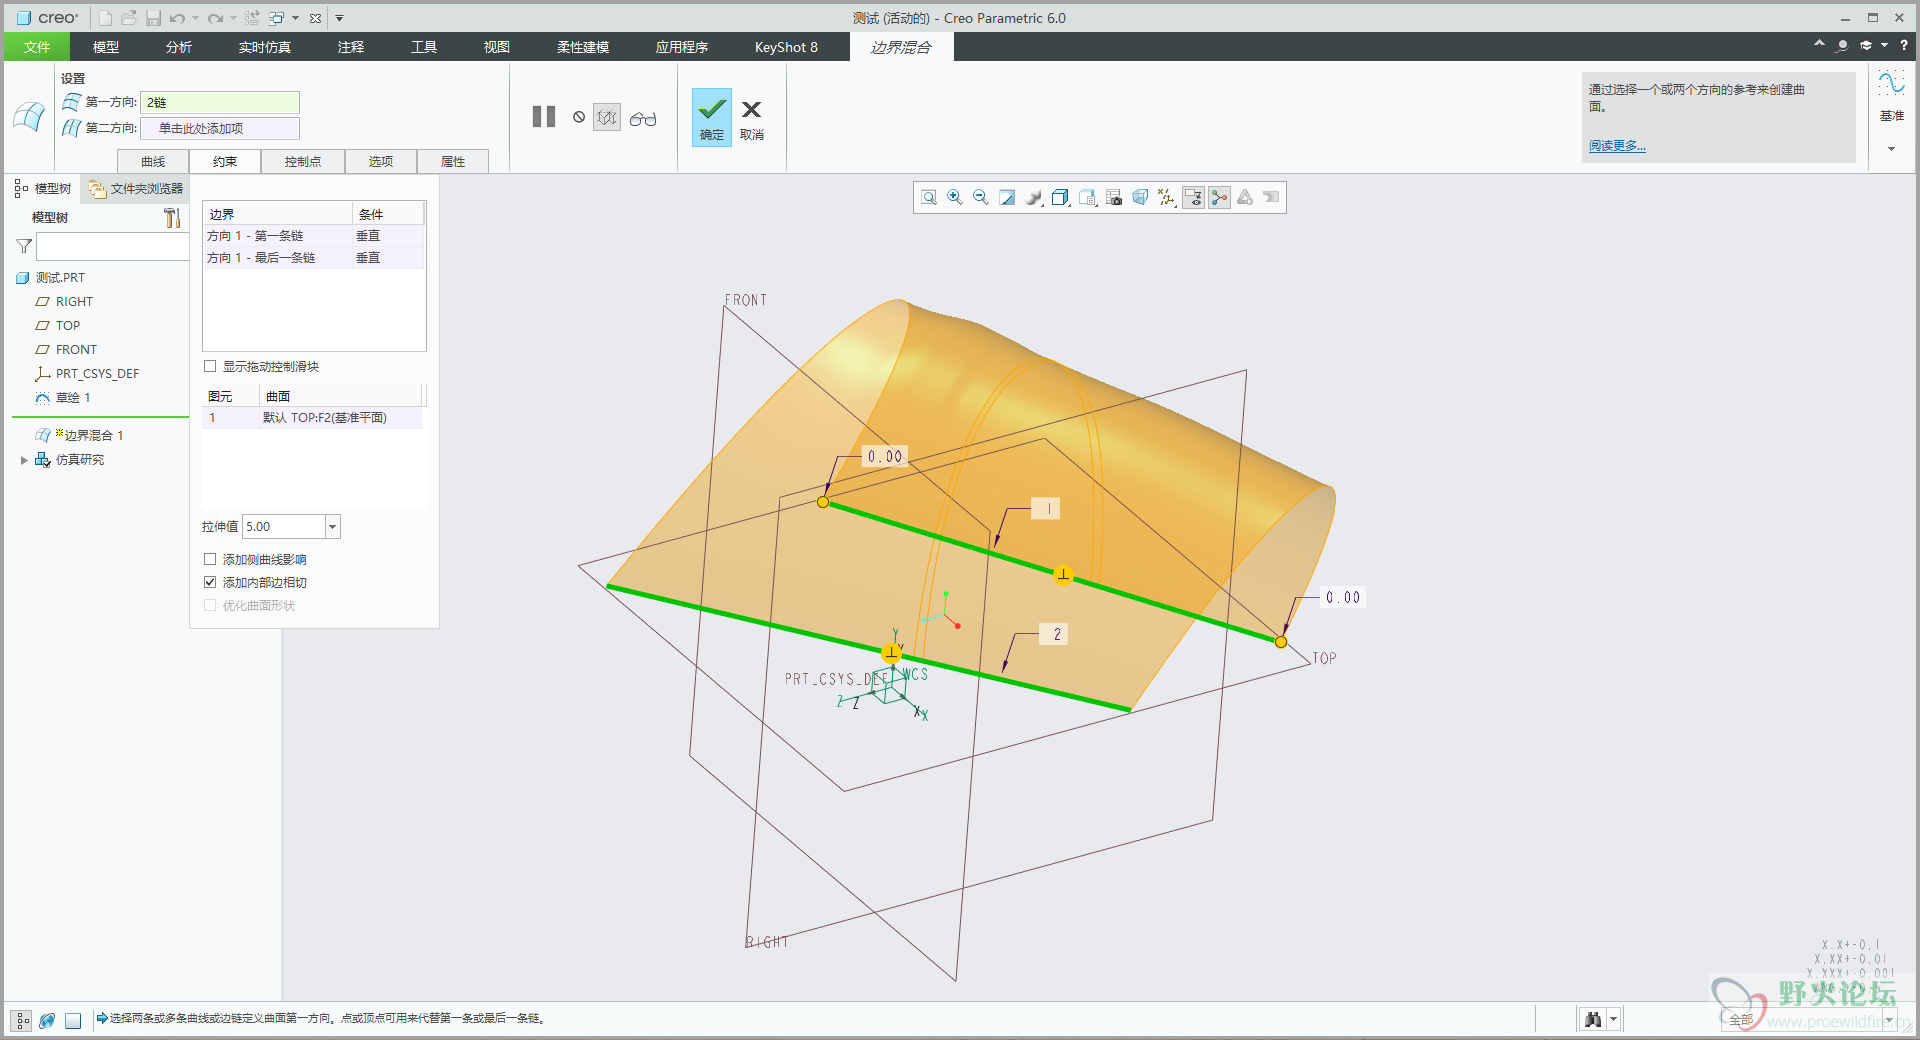Select the 默认 TOP:F2(基准平面) surface row
The image size is (1920, 1040).
click(313, 418)
